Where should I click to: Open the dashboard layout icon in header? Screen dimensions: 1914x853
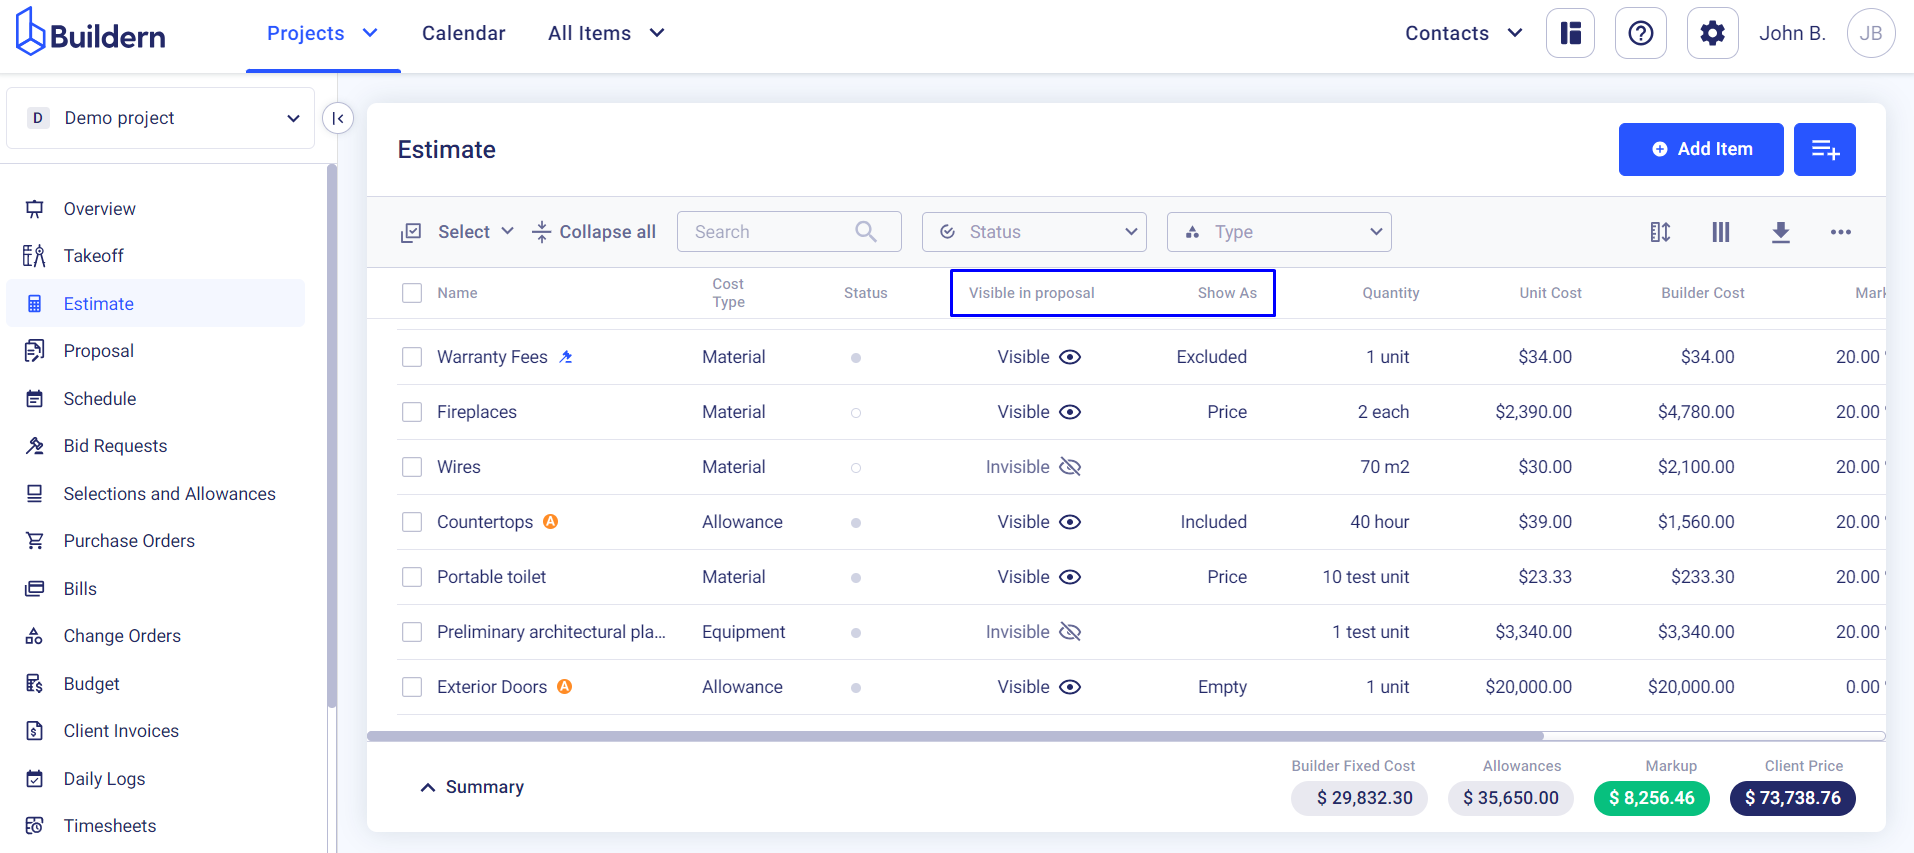1570,33
